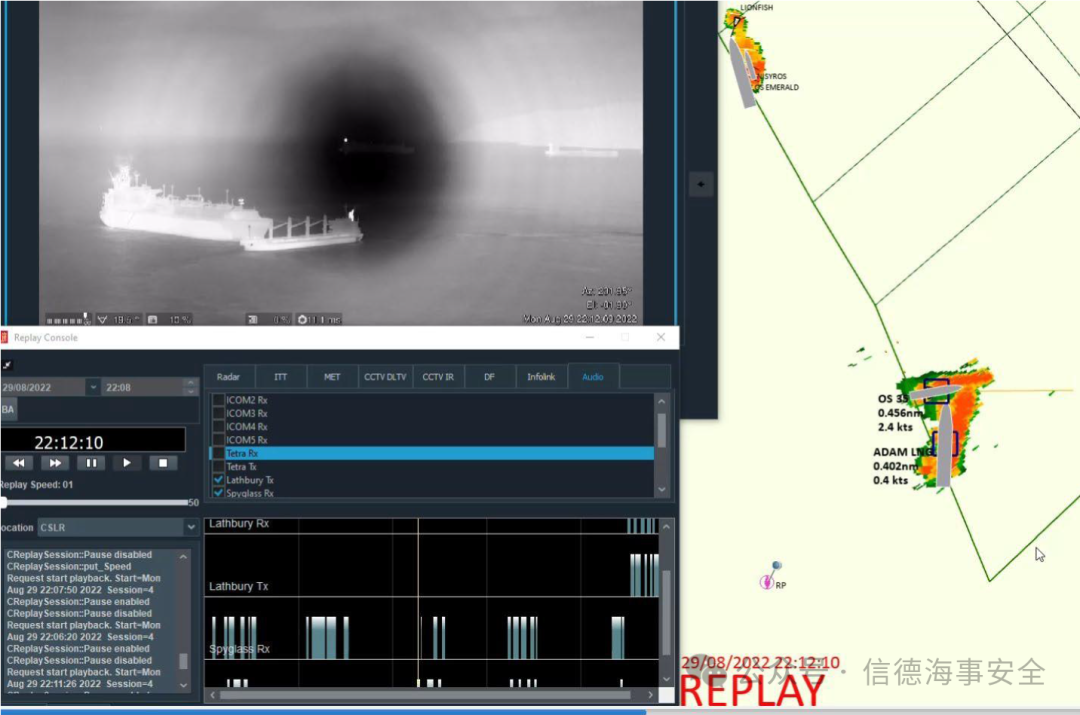
Task: Enable the ICOM3 Rx audio channel
Action: (x=218, y=413)
